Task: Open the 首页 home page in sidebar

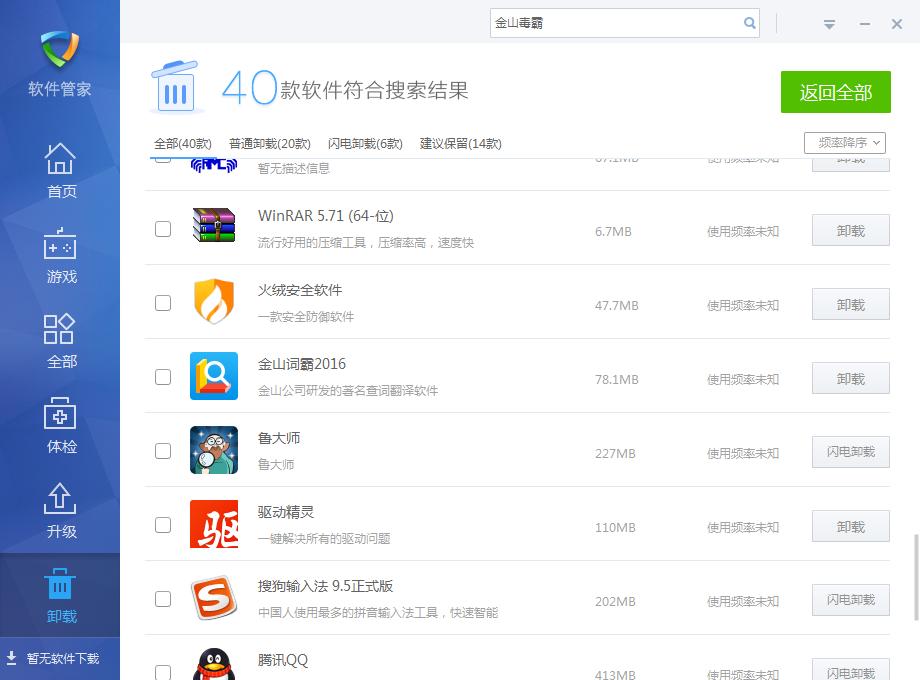Action: pos(61,170)
